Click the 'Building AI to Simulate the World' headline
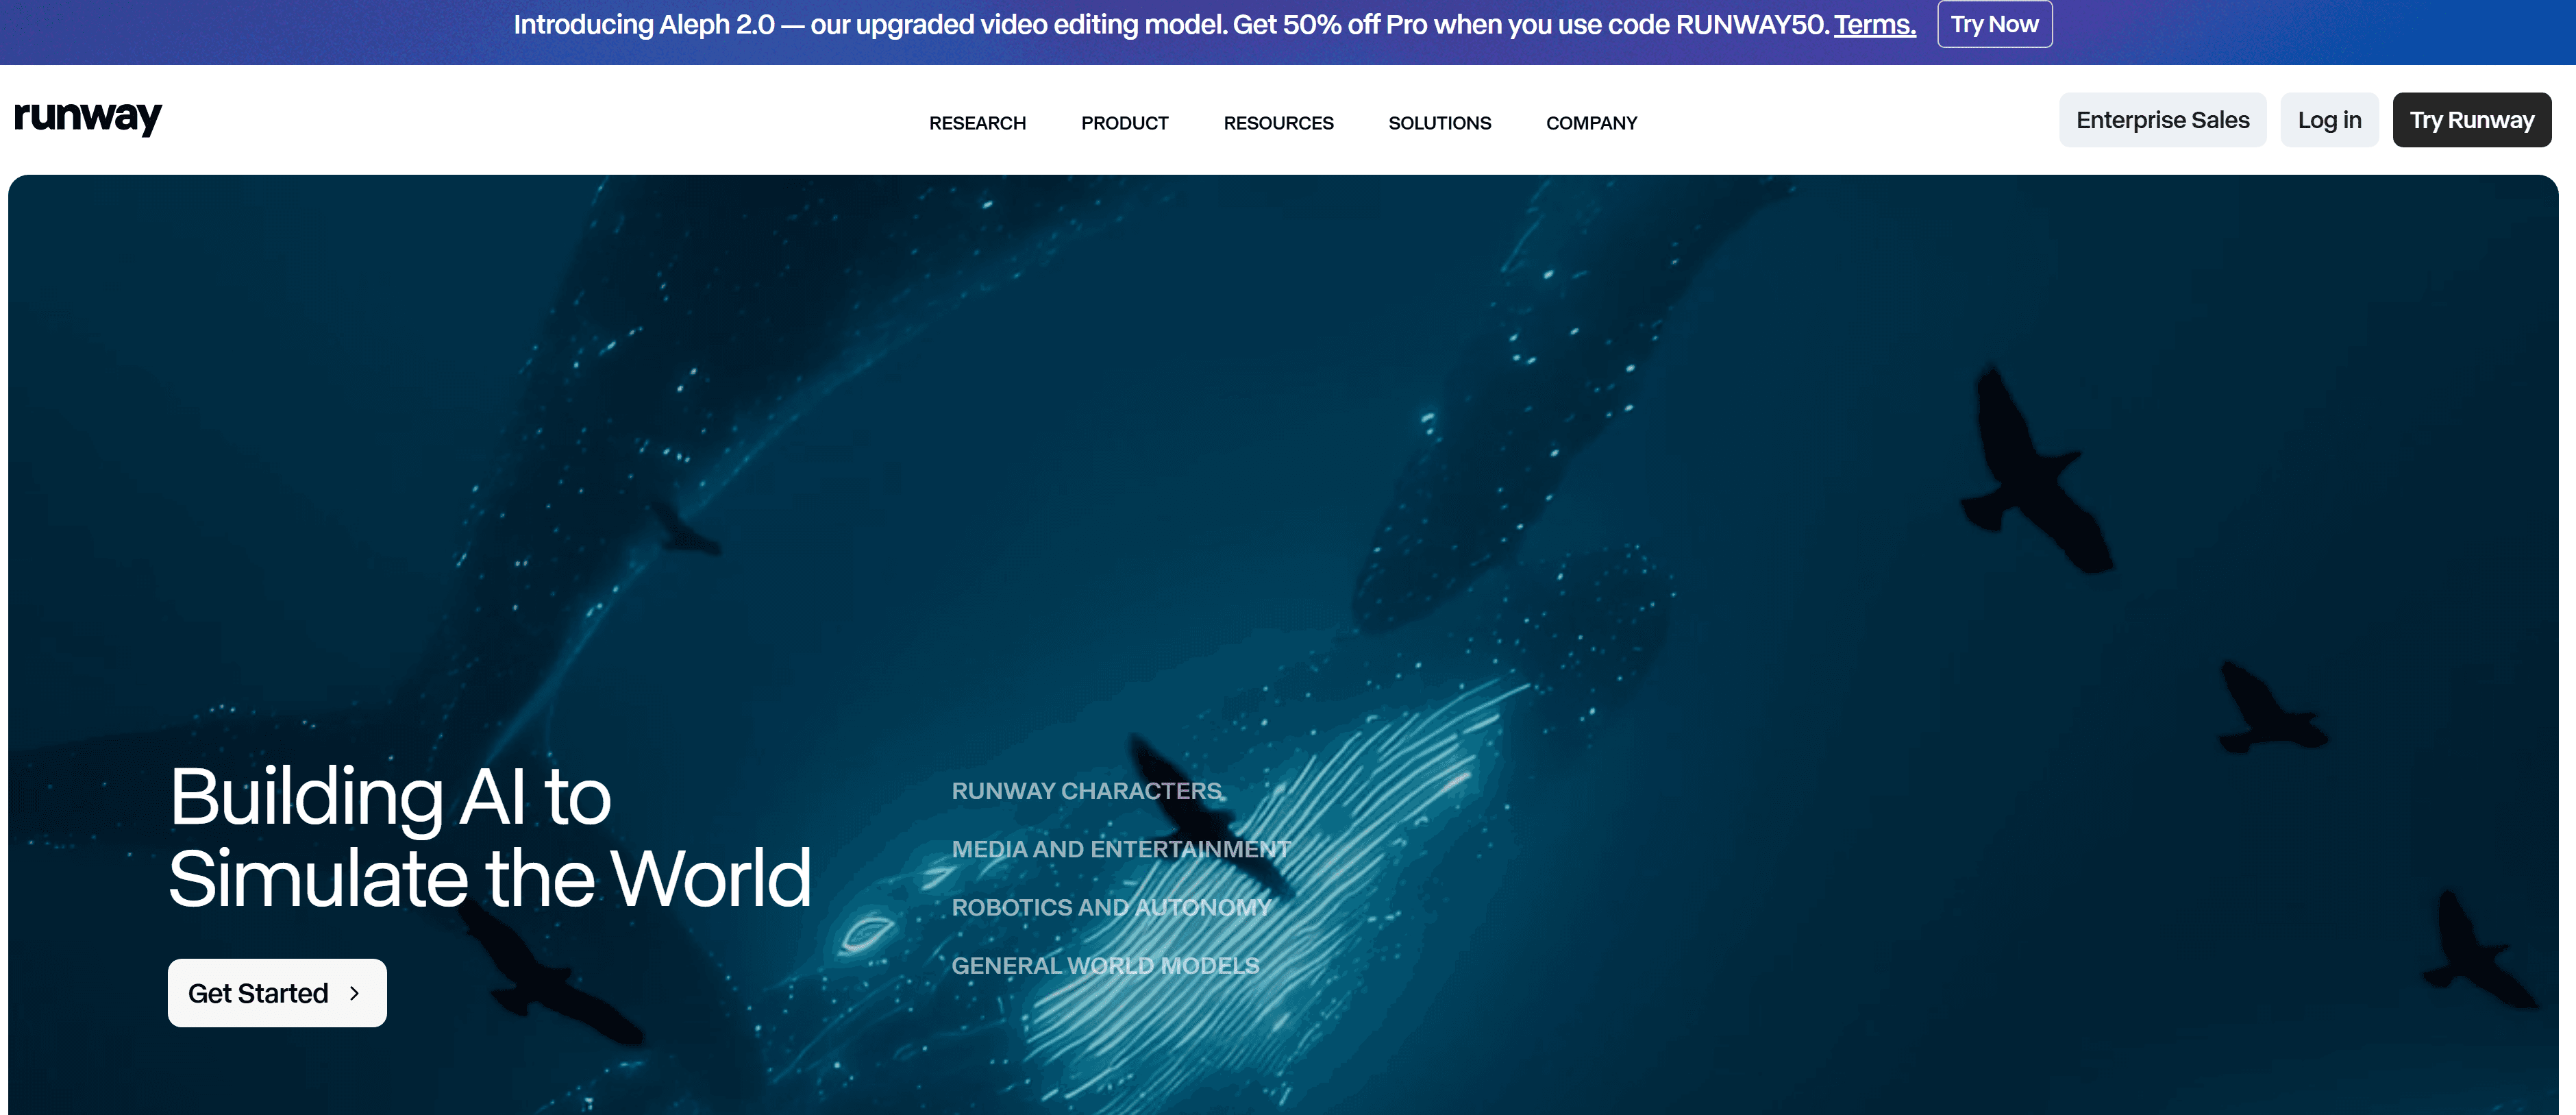This screenshot has height=1115, width=2576. (x=490, y=837)
